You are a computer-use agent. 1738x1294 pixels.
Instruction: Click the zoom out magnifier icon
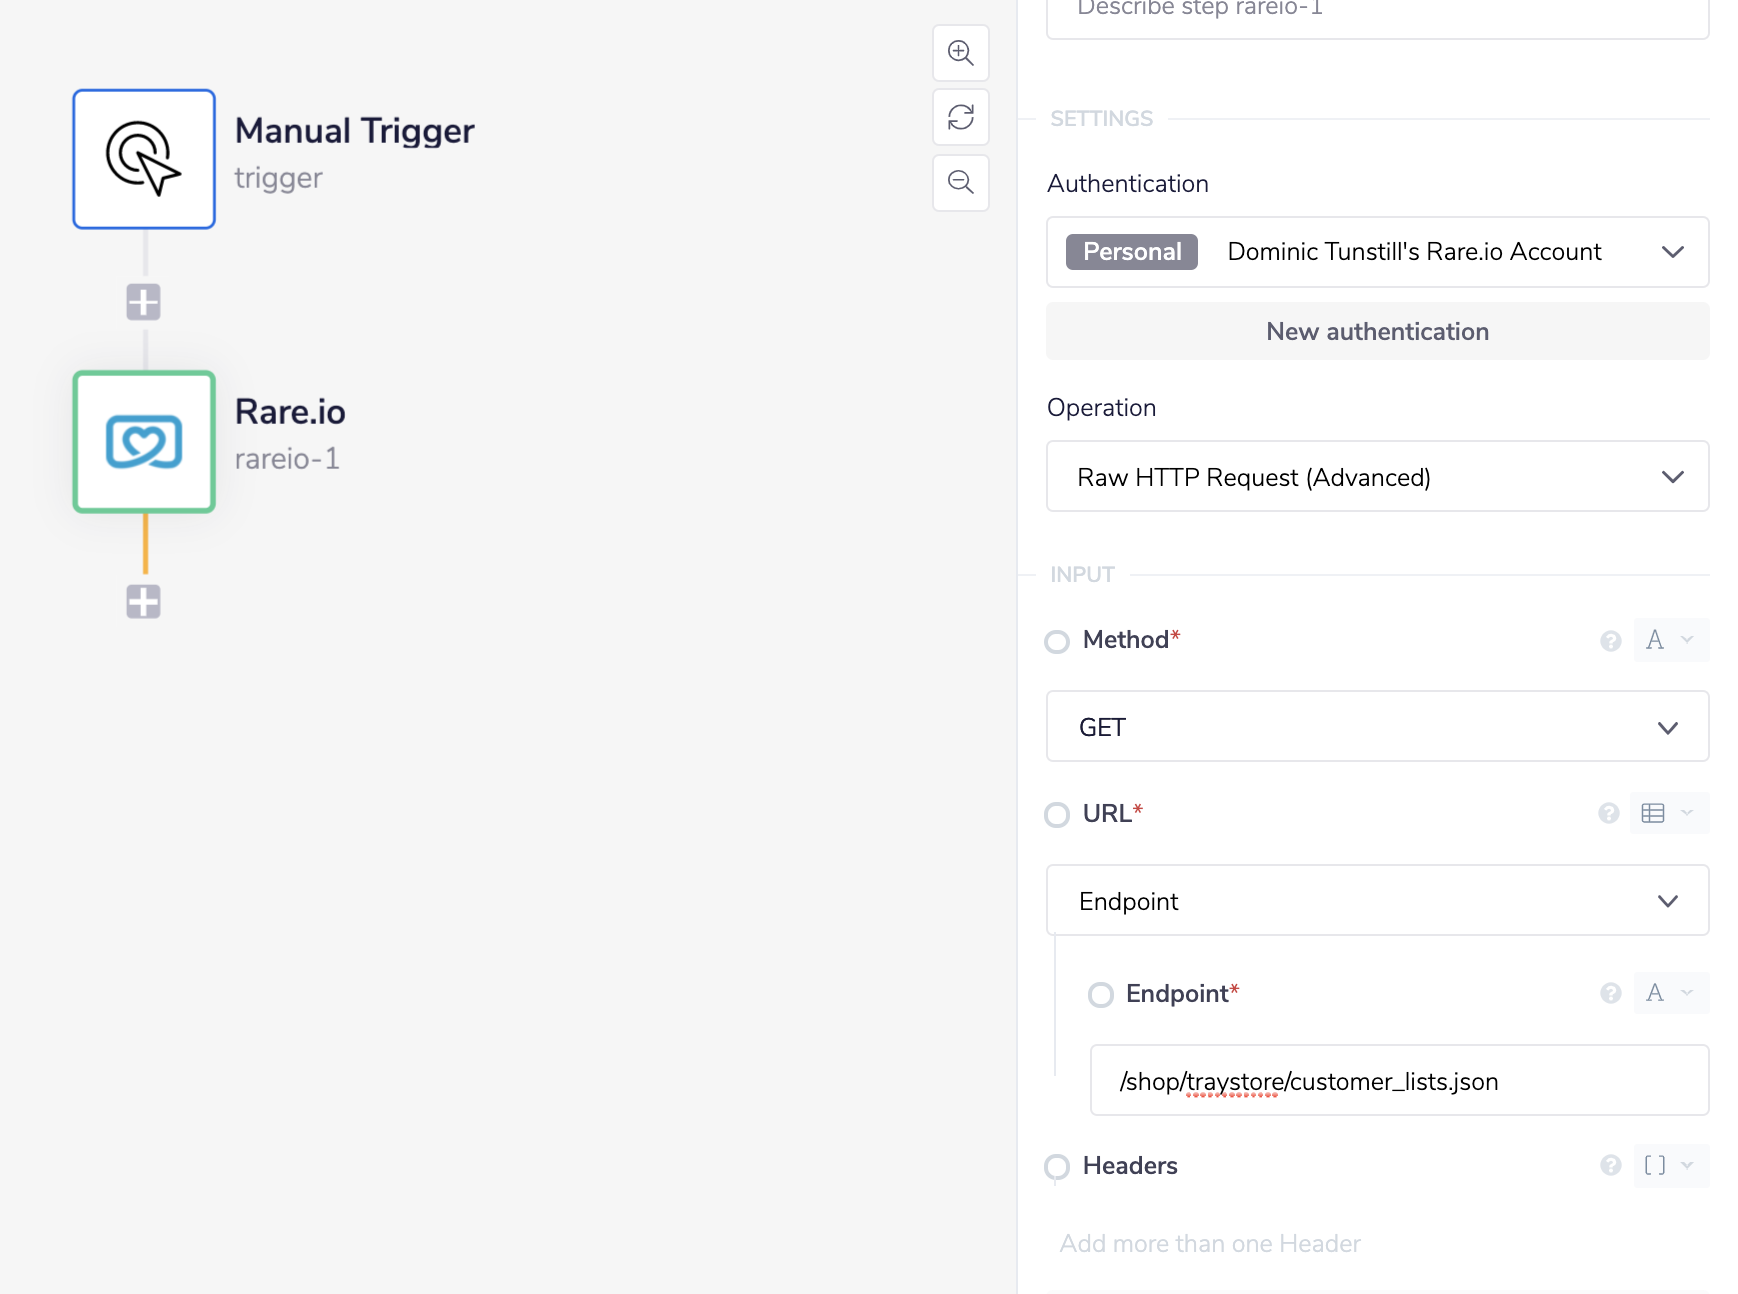960,182
